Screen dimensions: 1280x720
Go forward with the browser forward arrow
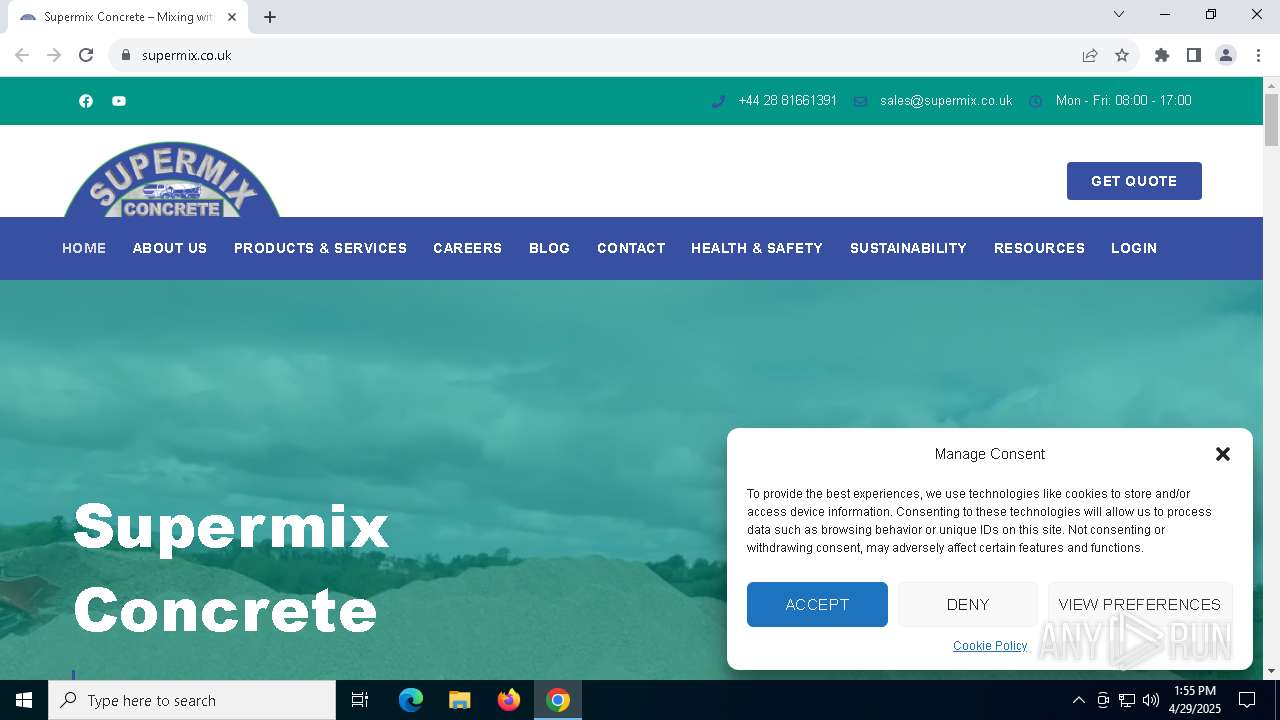(54, 55)
